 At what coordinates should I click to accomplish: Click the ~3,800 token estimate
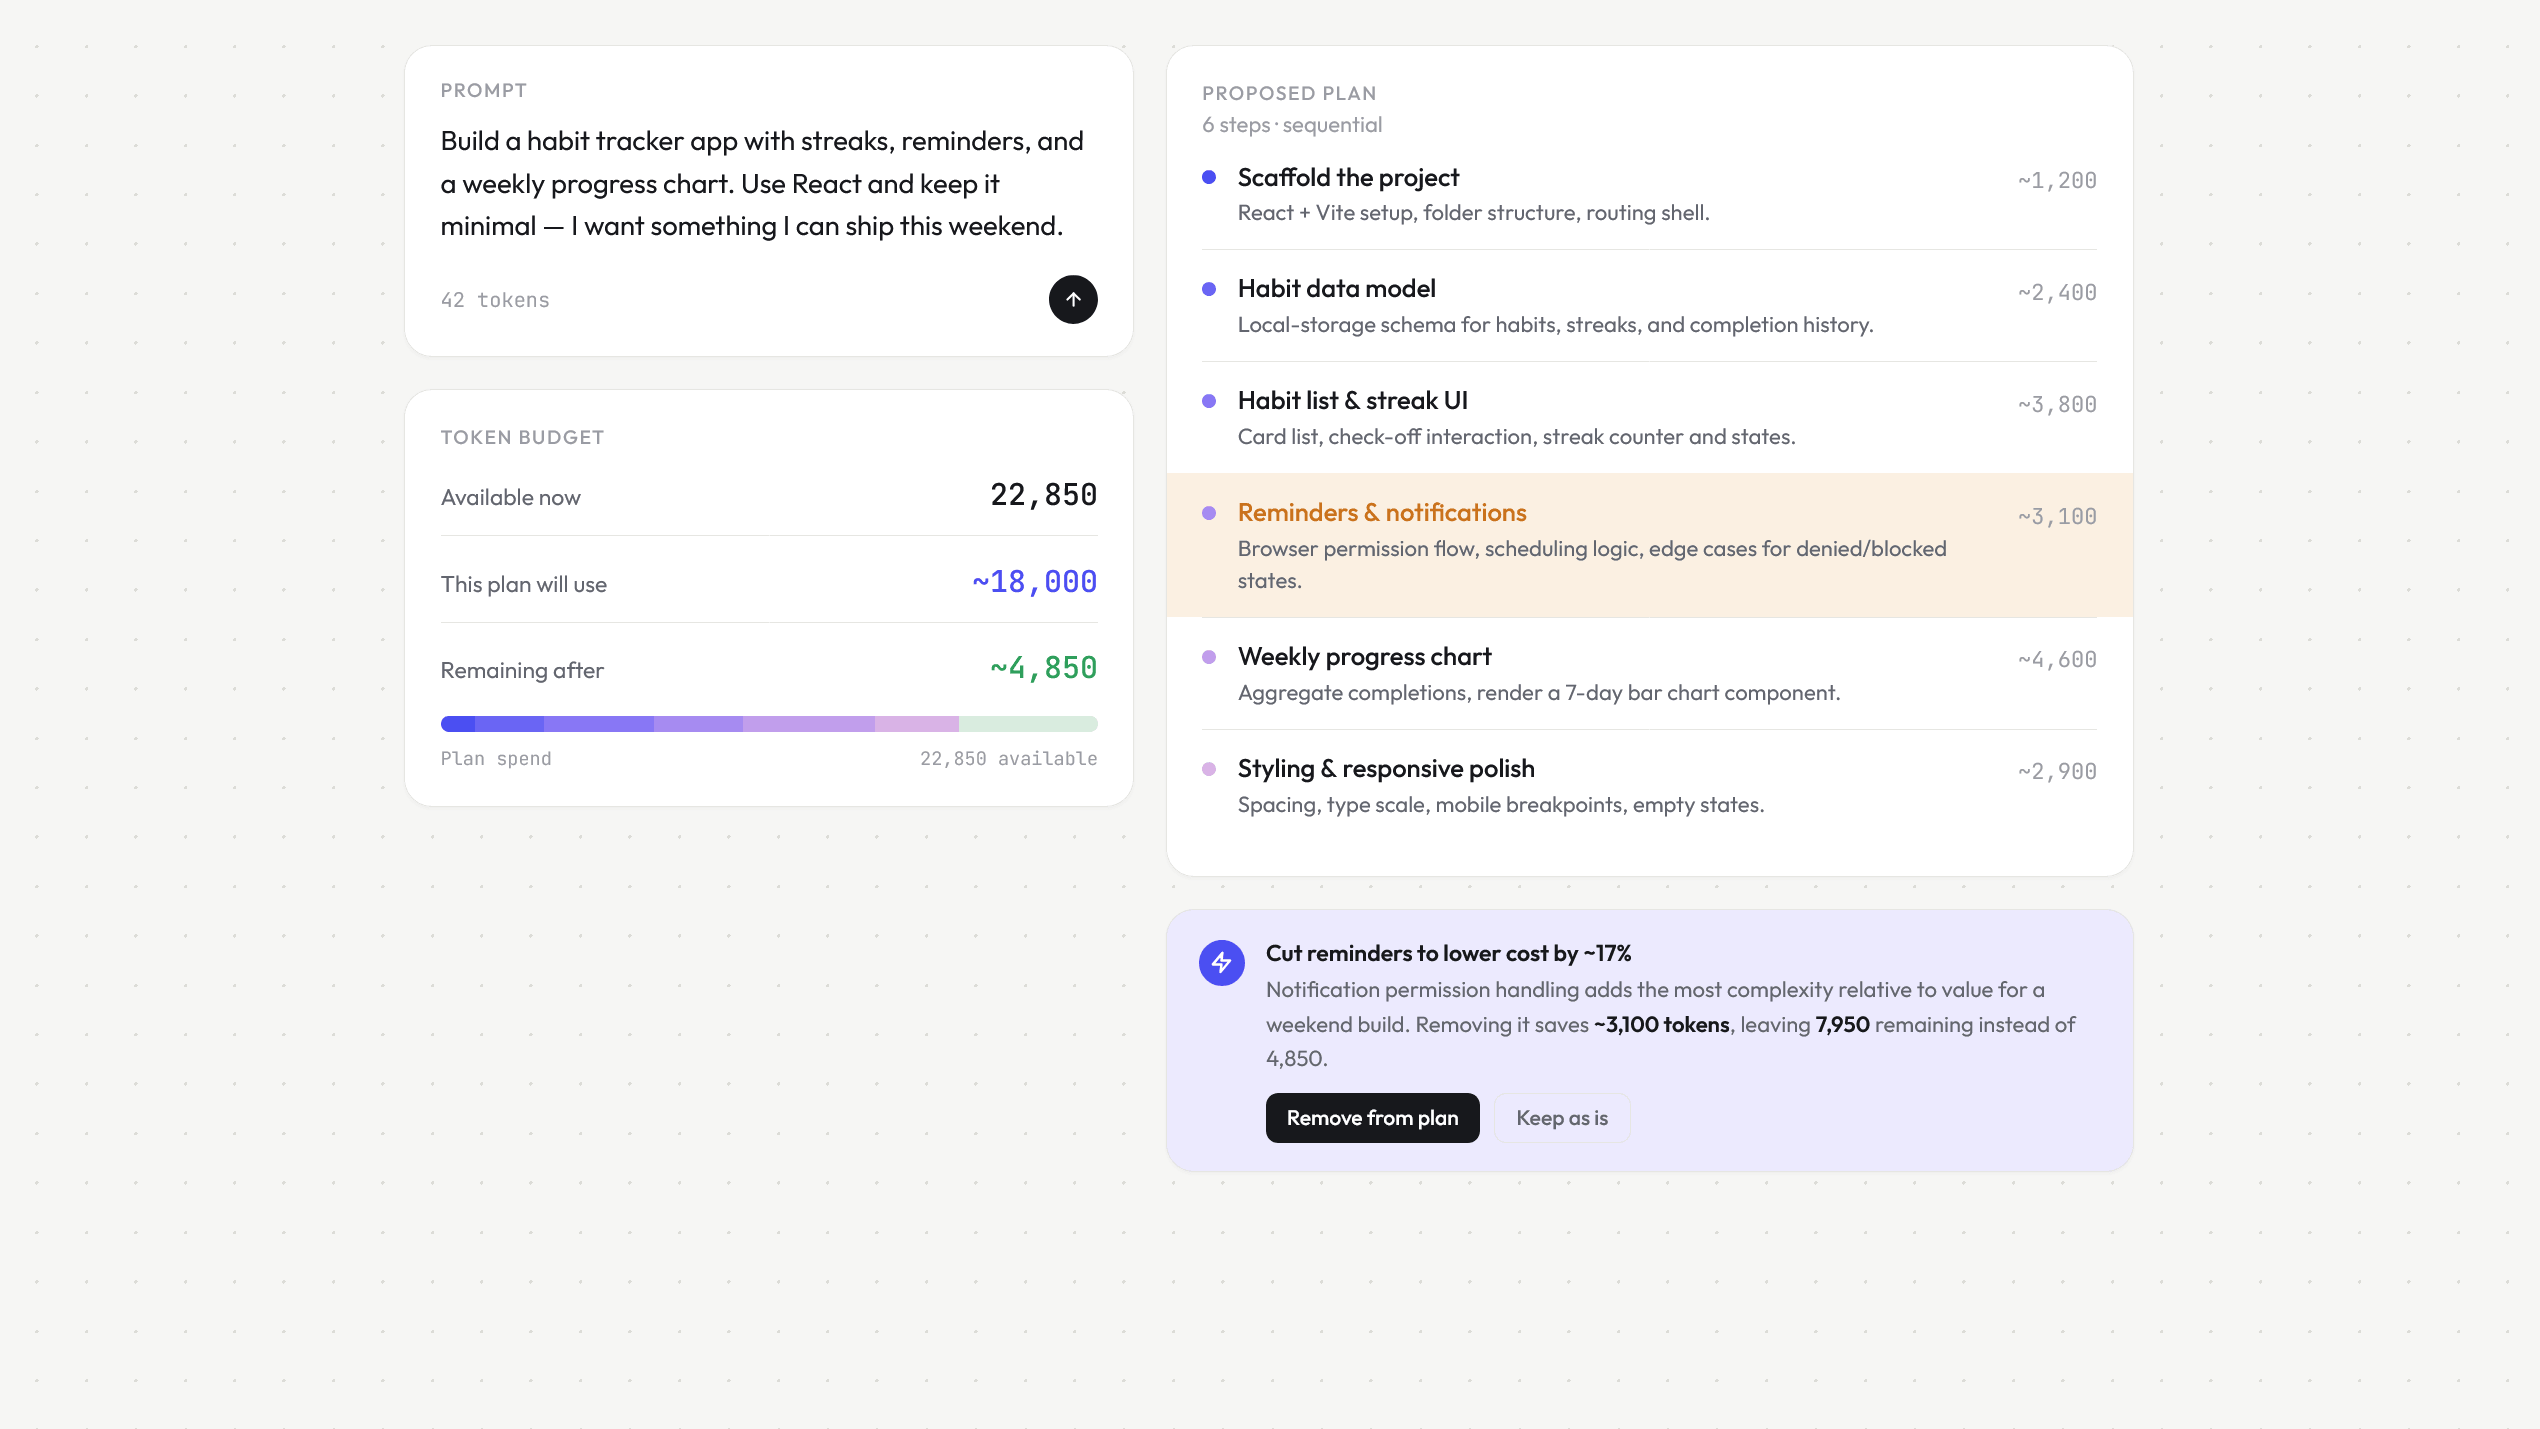coord(2057,405)
